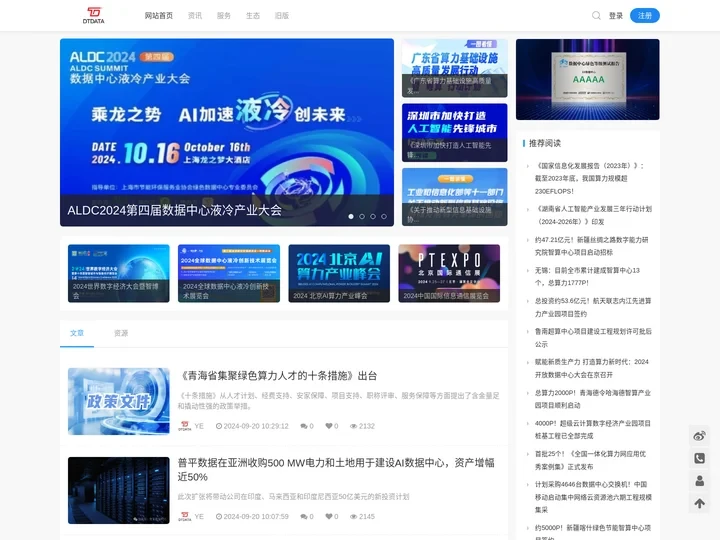This screenshot has height=540, width=720.
Task: Open recommended 总算力2000P 青海德令哈 link
Action: (593, 399)
